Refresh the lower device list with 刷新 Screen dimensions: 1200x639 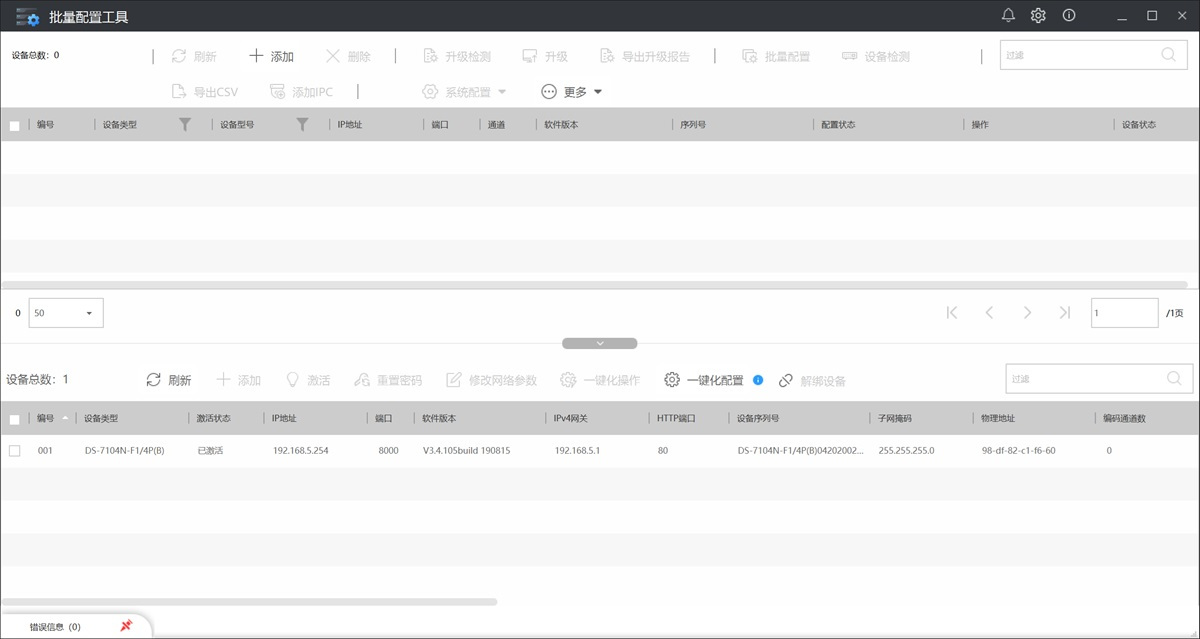point(169,380)
